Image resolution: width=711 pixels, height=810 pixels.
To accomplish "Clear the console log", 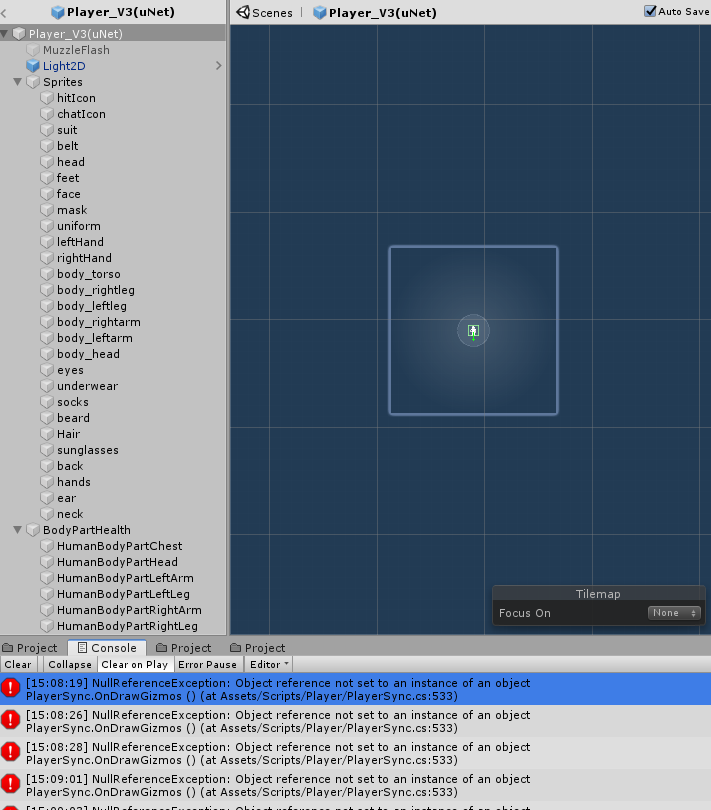I will click(18, 665).
